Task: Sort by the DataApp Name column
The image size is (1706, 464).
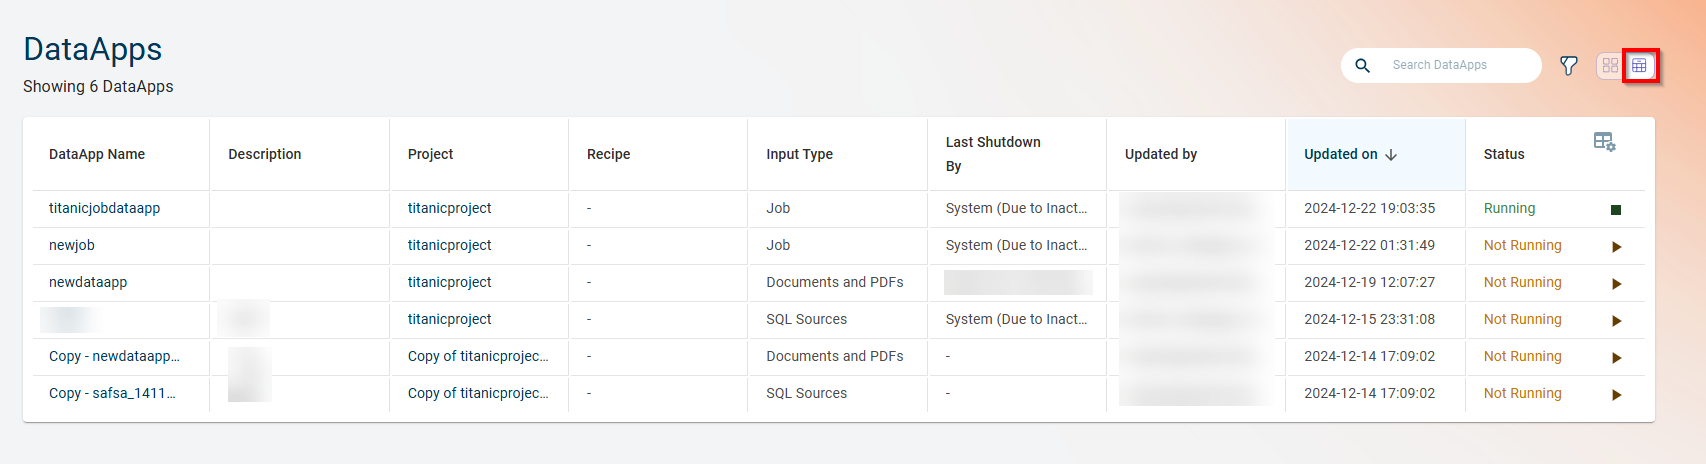Action: 97,154
